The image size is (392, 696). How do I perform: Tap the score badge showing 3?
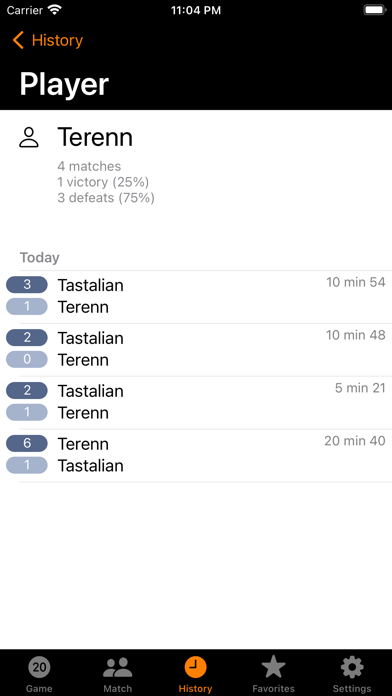tap(27, 285)
